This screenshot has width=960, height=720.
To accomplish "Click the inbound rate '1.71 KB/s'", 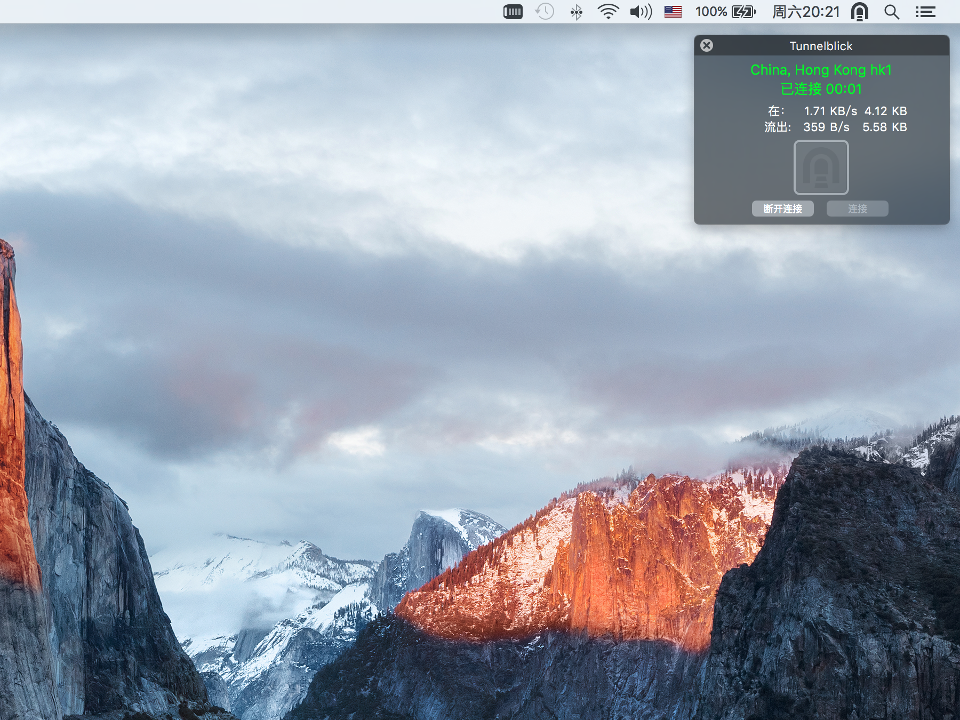I will pos(830,111).
